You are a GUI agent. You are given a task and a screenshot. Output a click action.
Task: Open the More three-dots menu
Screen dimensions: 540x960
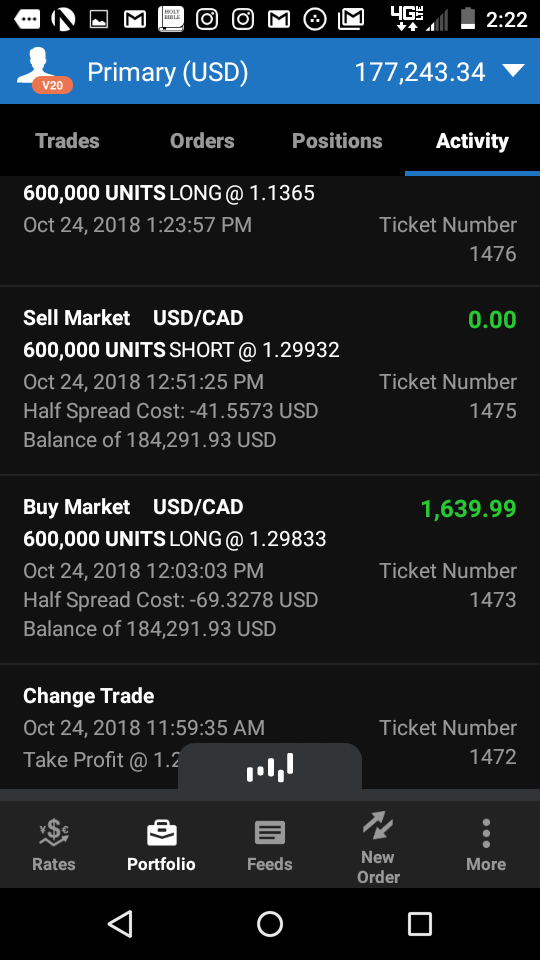(x=486, y=833)
